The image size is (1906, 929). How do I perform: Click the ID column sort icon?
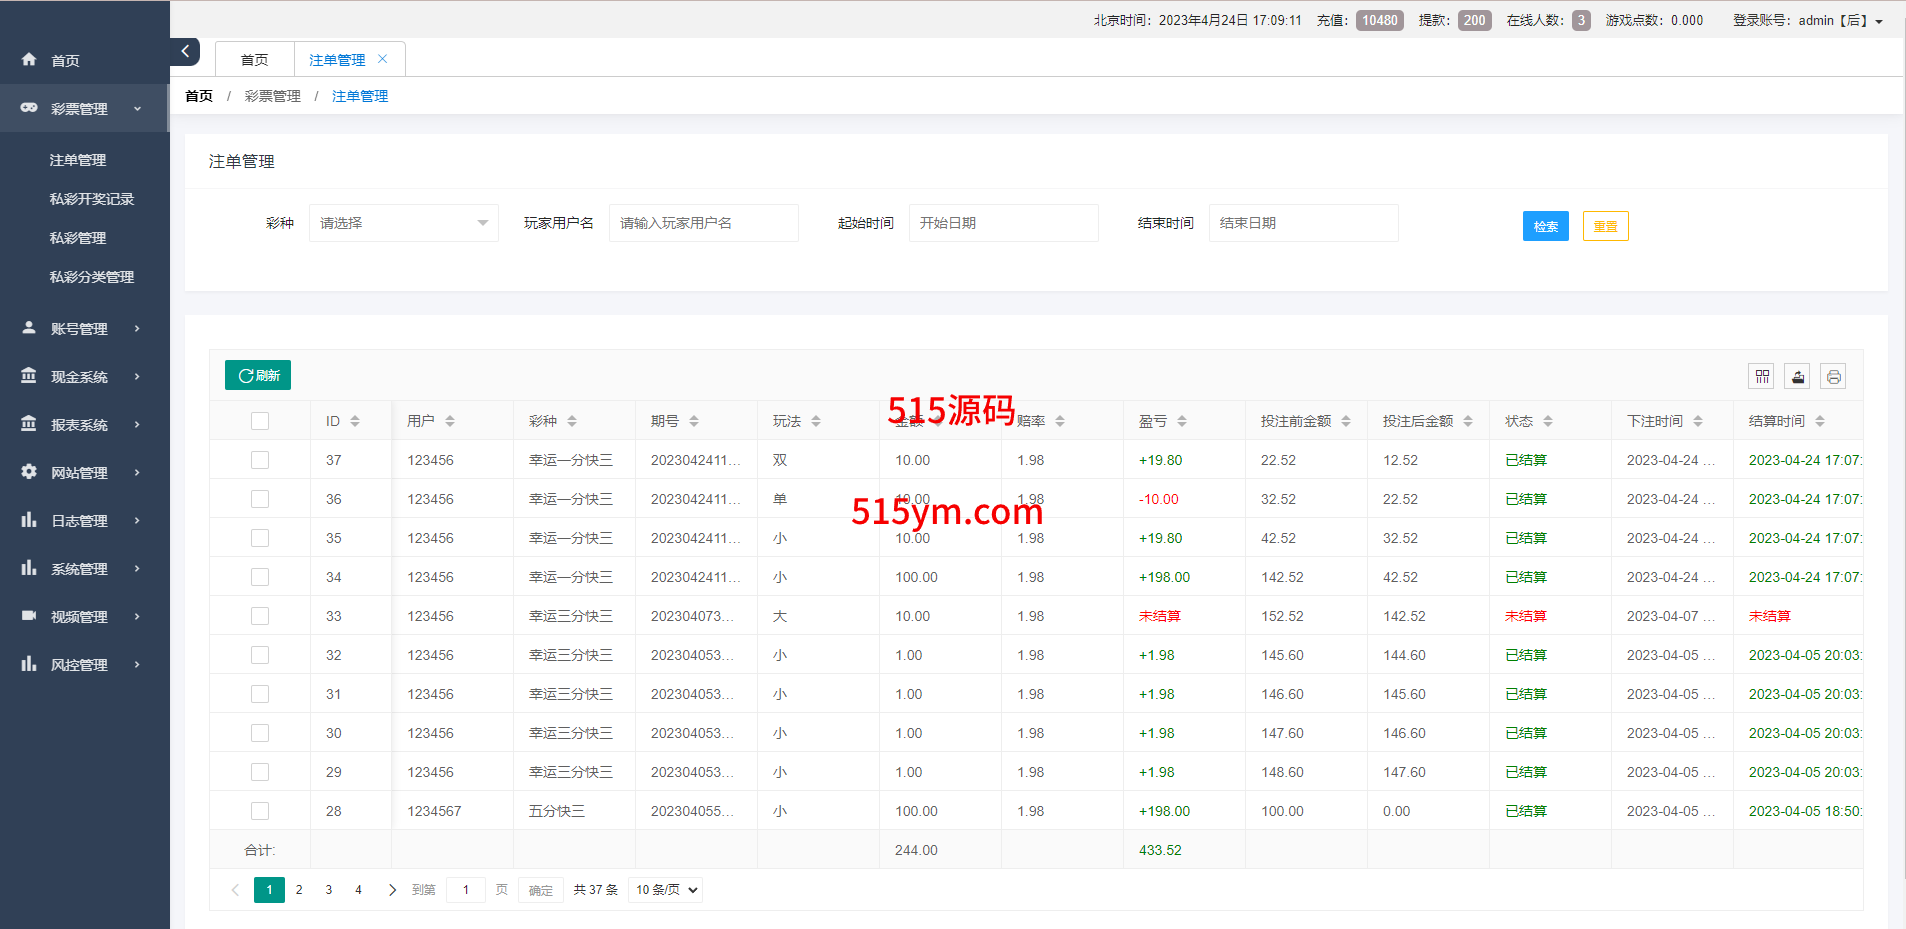pos(355,421)
